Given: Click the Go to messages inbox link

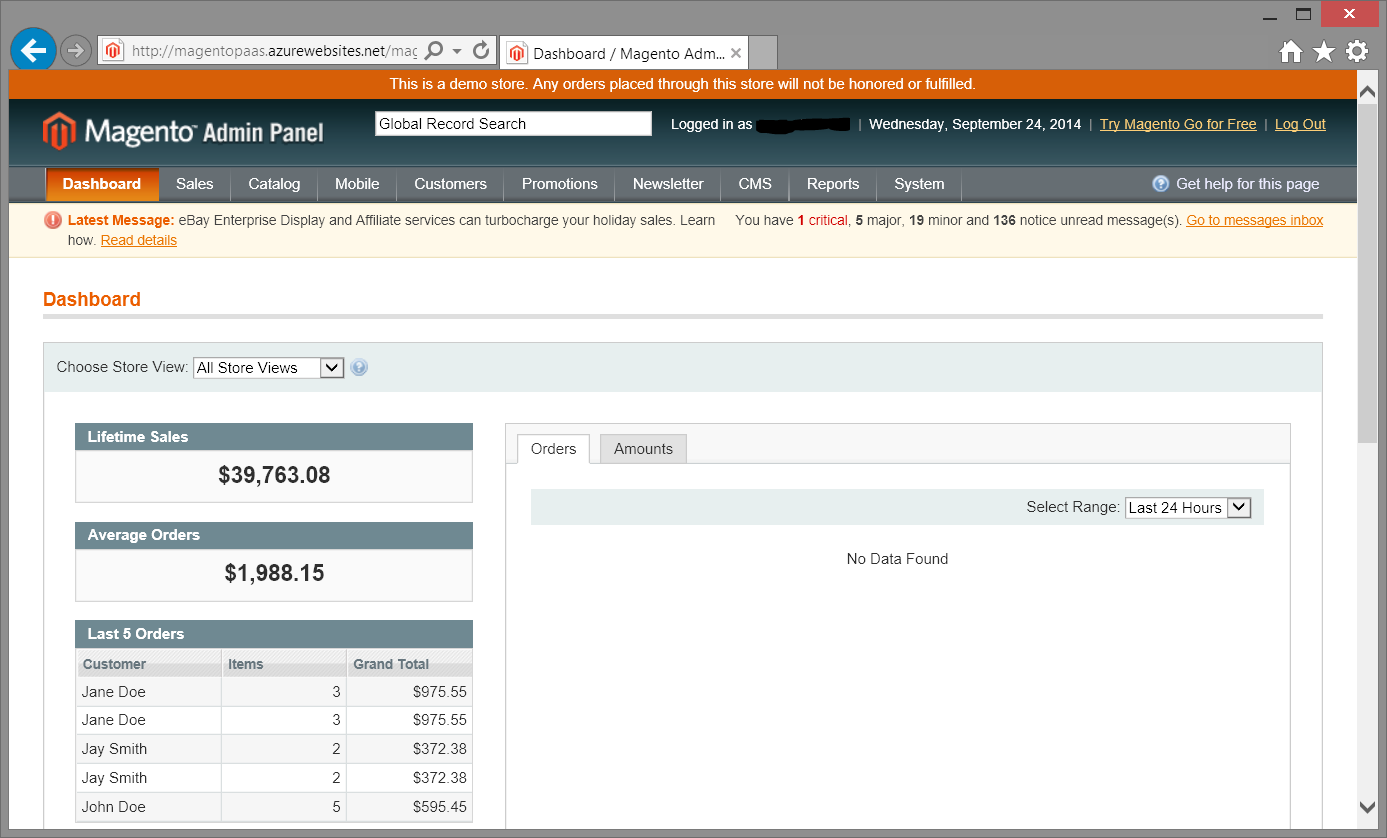Looking at the screenshot, I should click(x=1255, y=220).
